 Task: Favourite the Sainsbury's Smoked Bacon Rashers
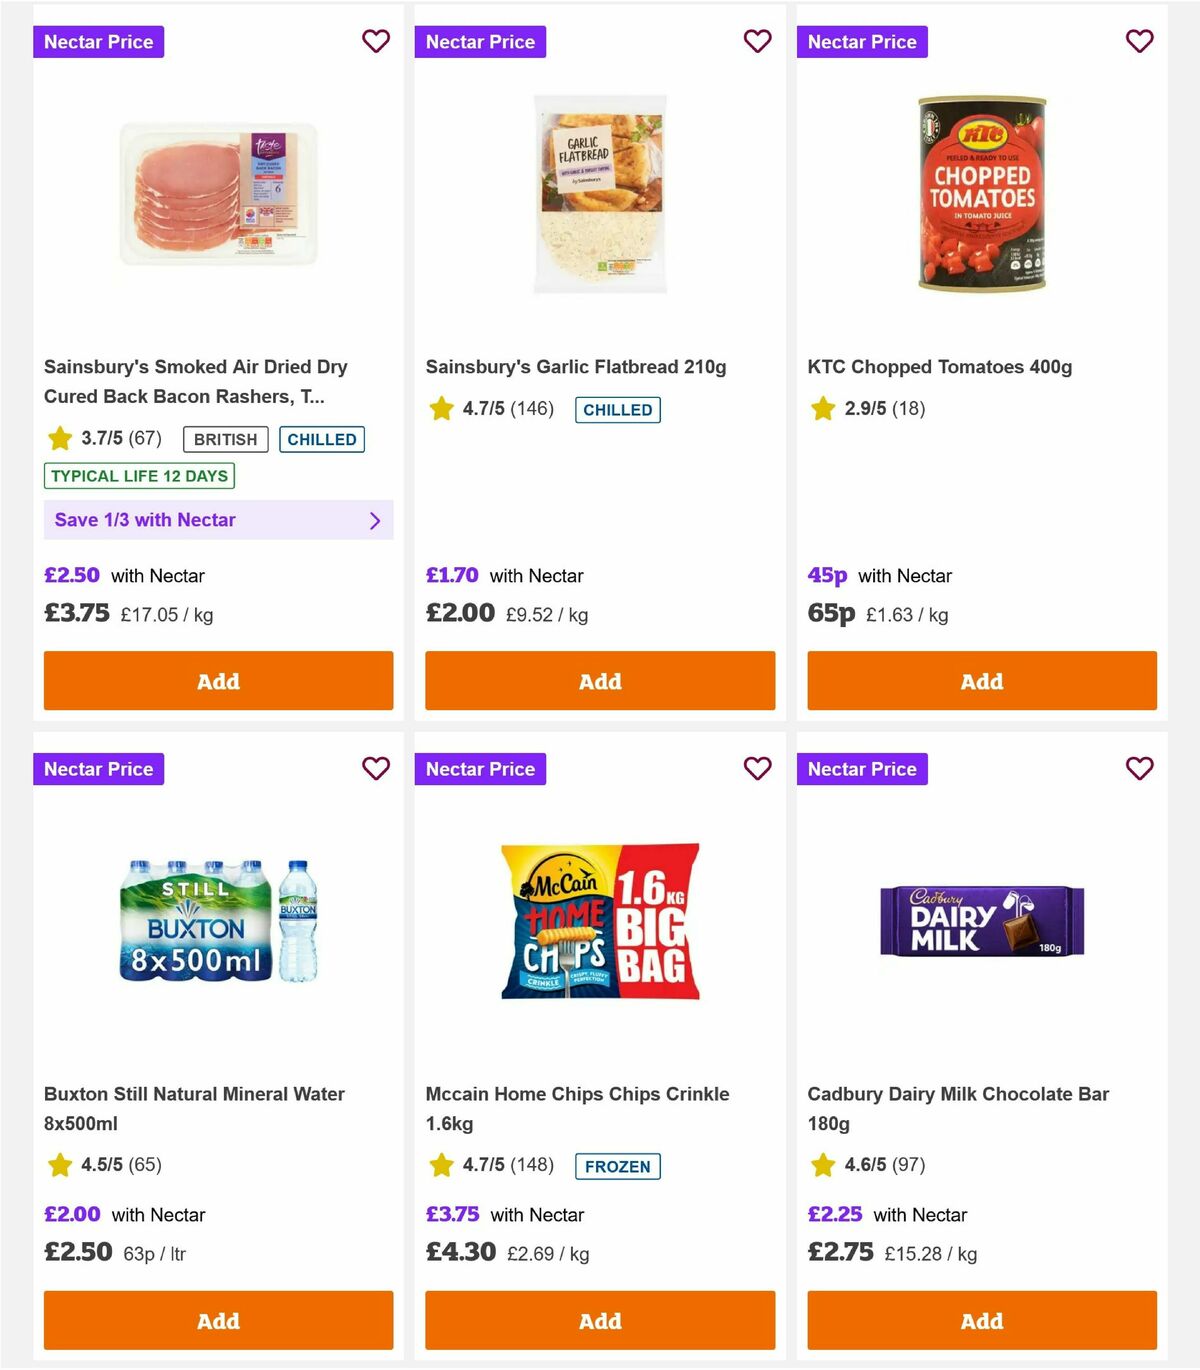(x=376, y=42)
